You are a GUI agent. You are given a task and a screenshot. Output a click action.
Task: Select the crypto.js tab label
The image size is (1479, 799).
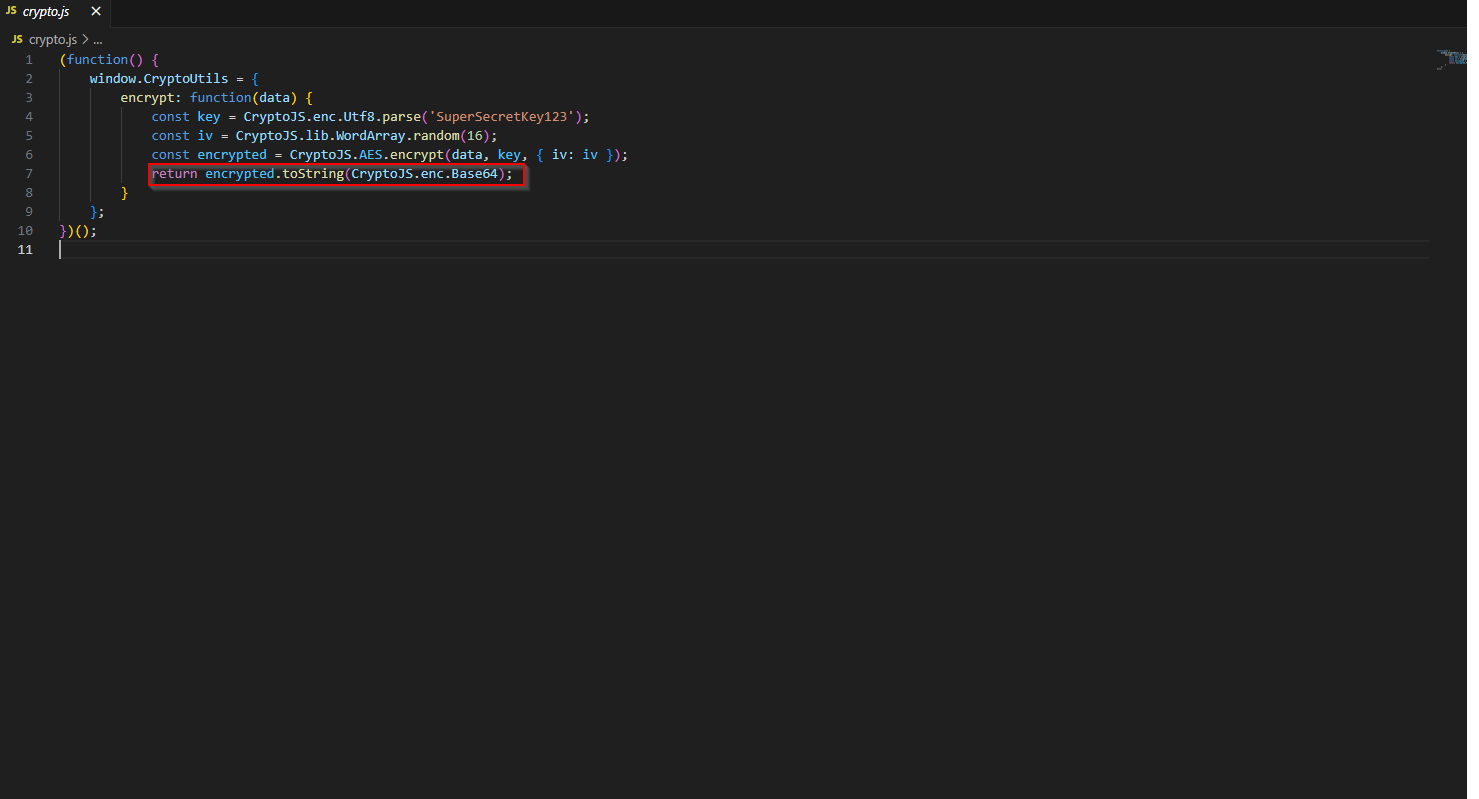[x=46, y=12]
